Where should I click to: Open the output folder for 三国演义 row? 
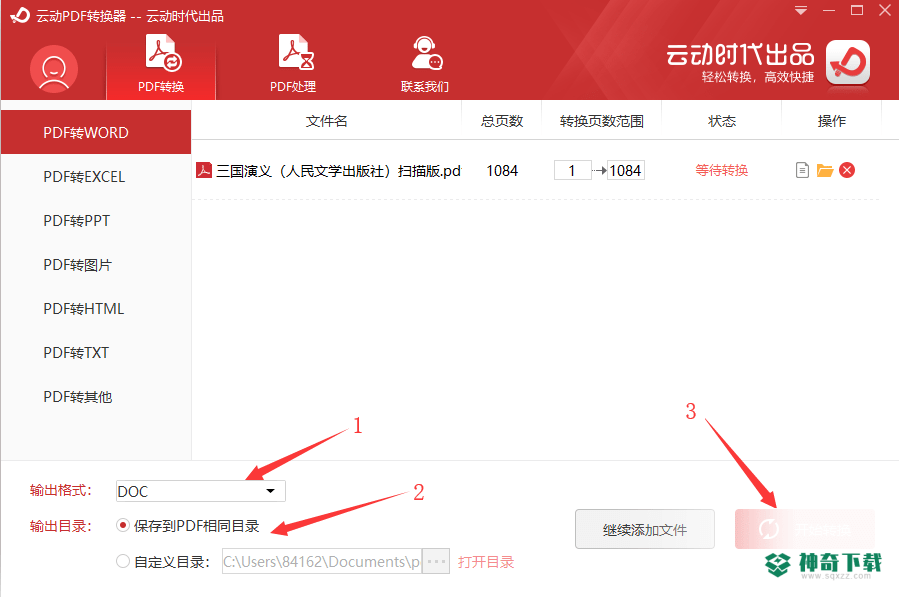coord(824,170)
